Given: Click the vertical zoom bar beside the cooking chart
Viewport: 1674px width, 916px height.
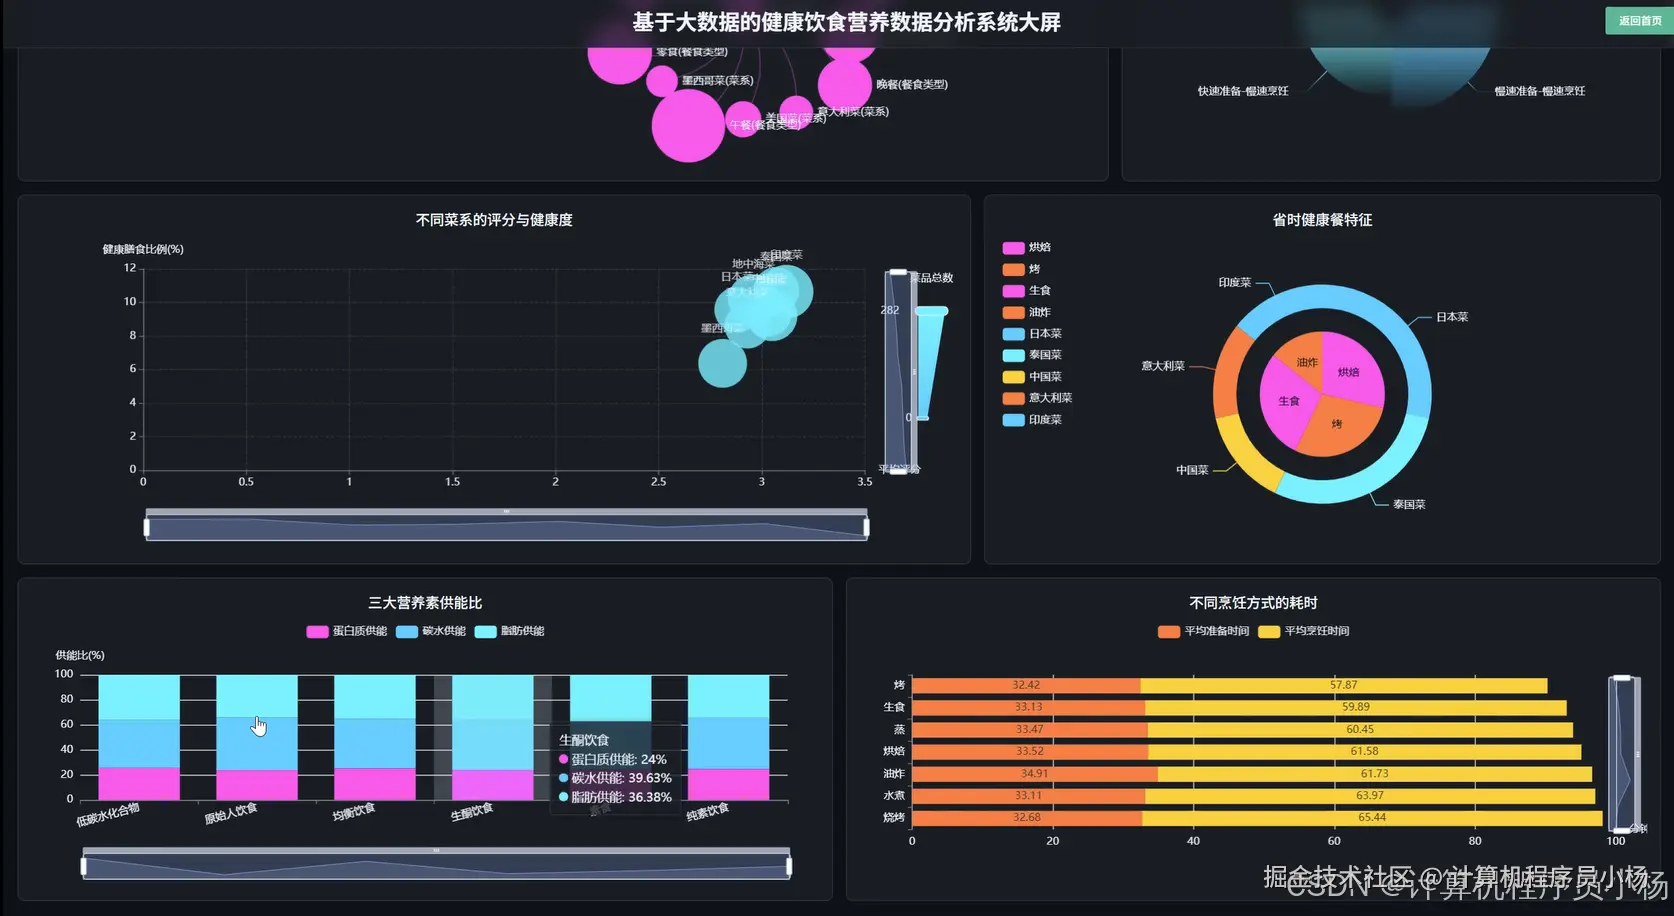Looking at the screenshot, I should tap(1621, 755).
